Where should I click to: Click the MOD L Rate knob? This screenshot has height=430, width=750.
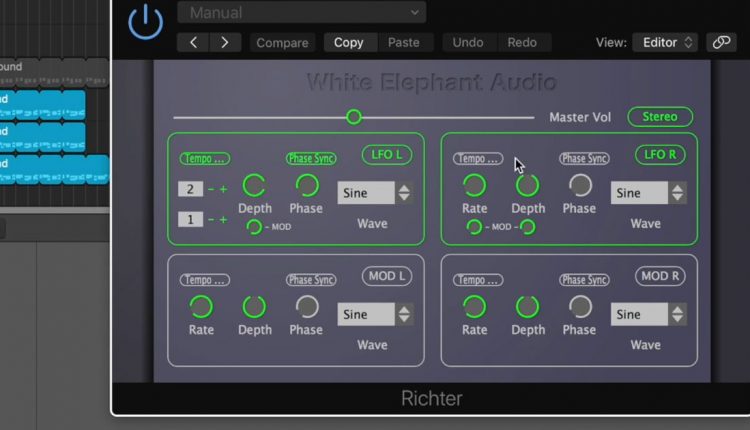tap(201, 307)
